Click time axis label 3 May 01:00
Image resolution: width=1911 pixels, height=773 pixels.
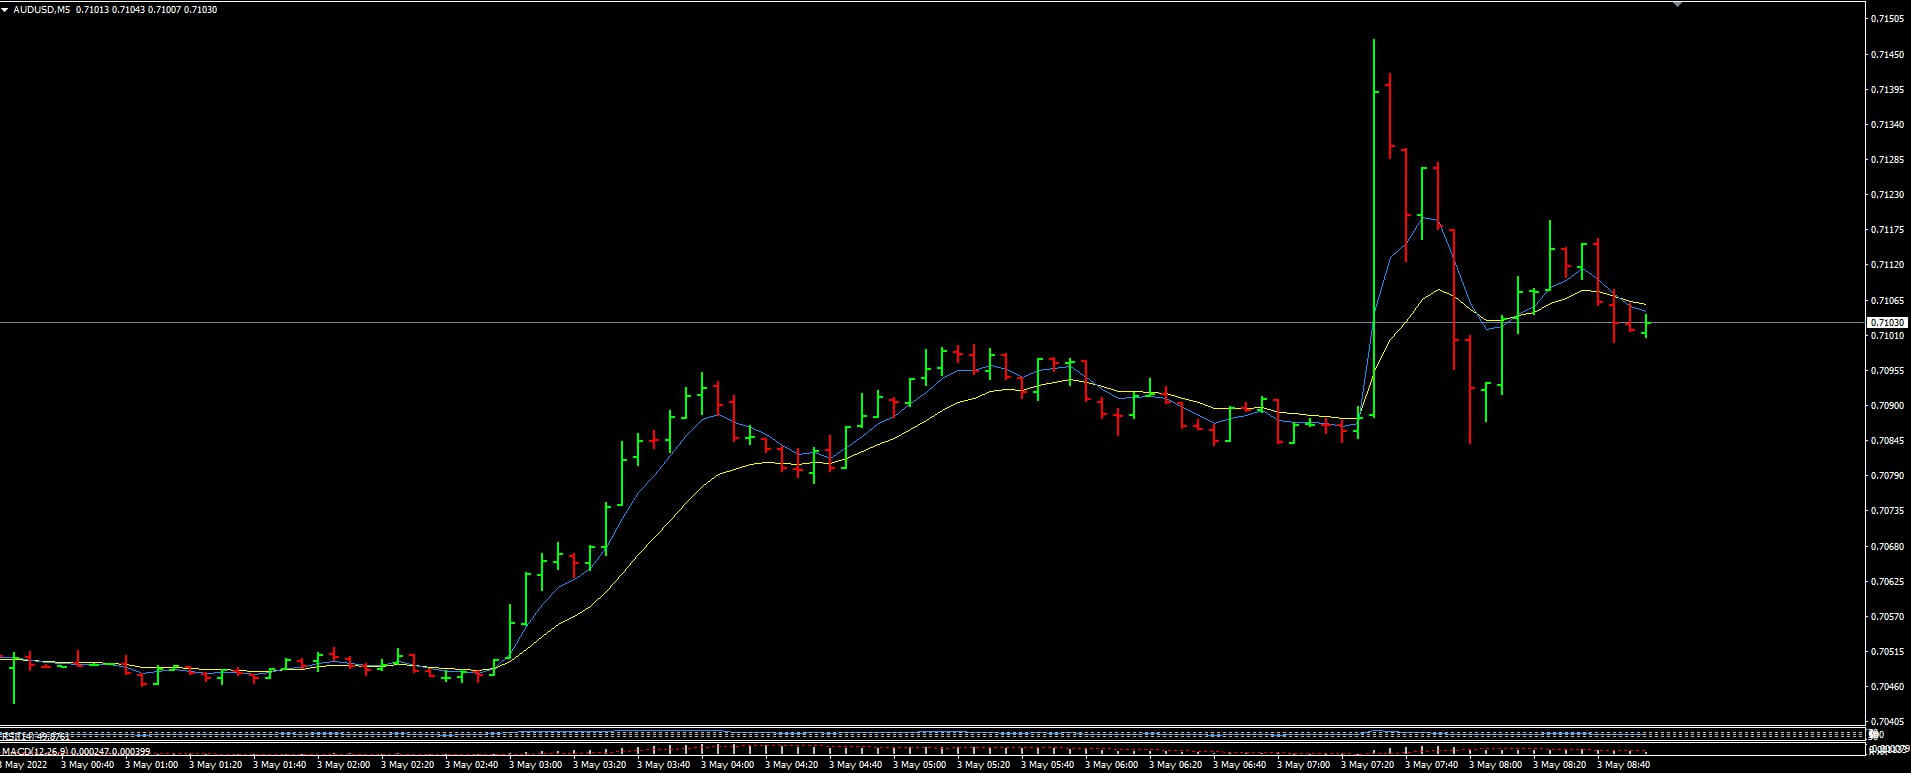[x=151, y=765]
